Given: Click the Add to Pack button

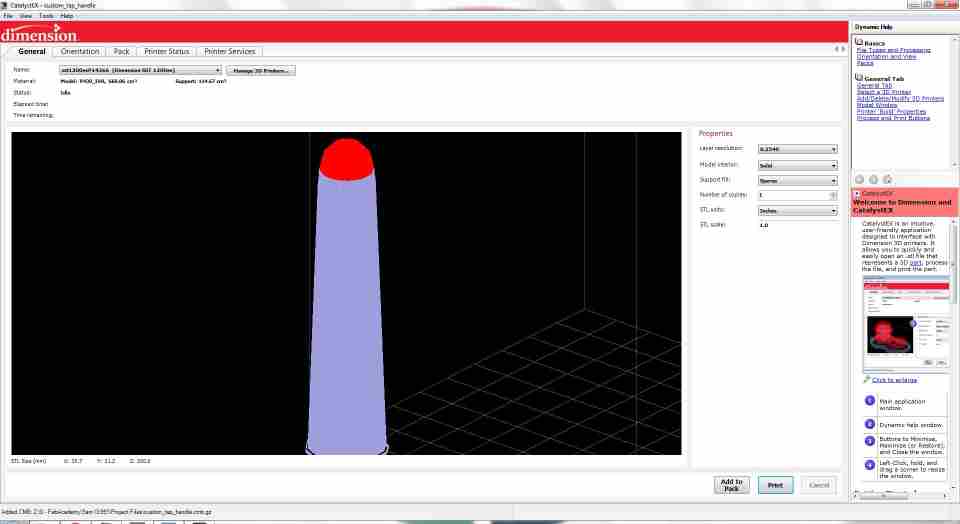Looking at the screenshot, I should [732, 485].
